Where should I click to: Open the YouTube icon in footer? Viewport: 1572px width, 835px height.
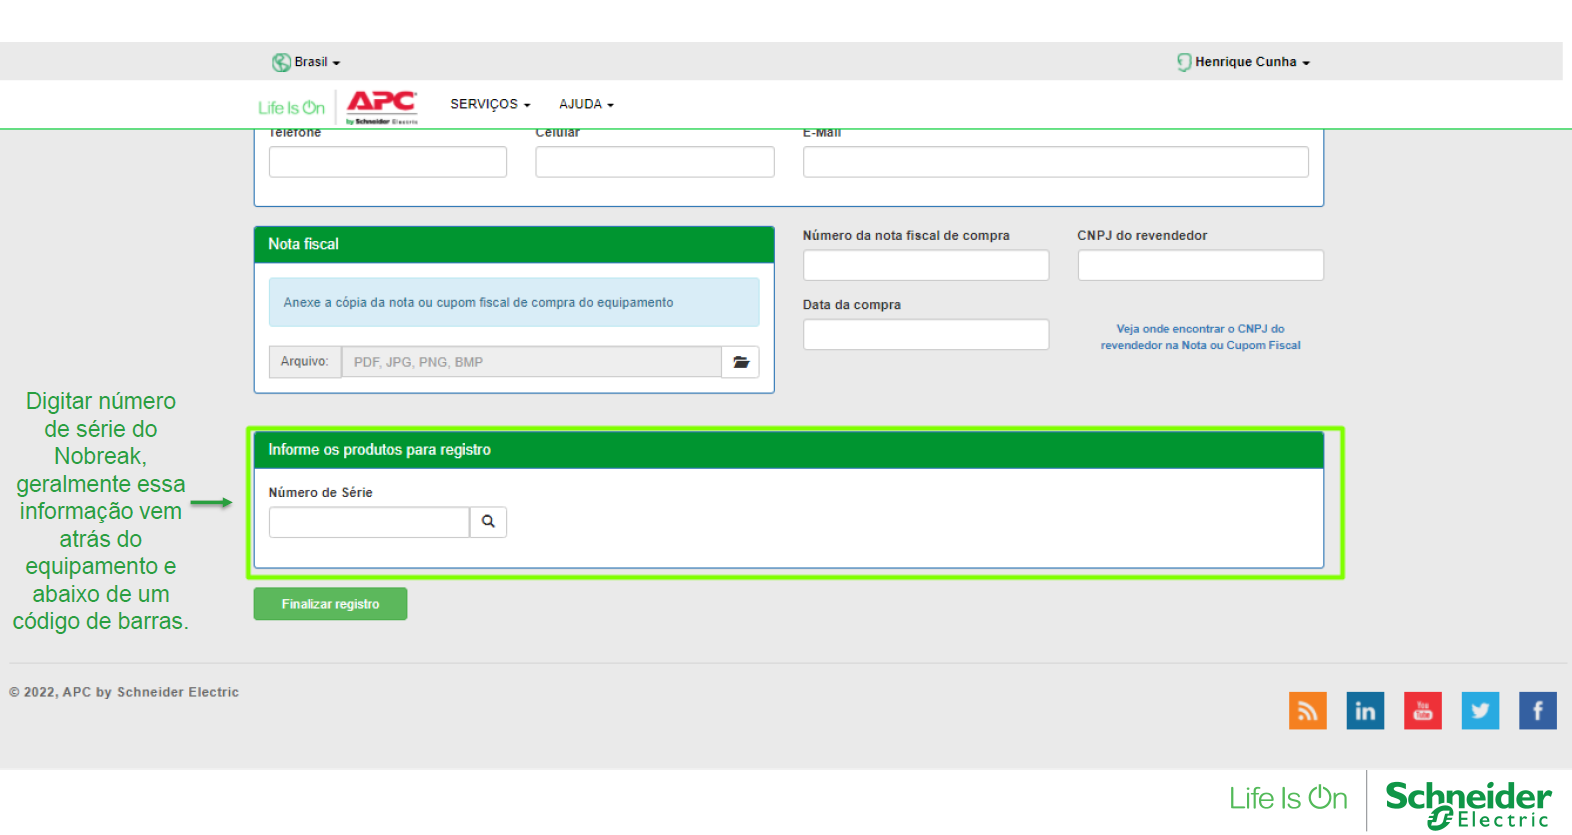pos(1423,711)
